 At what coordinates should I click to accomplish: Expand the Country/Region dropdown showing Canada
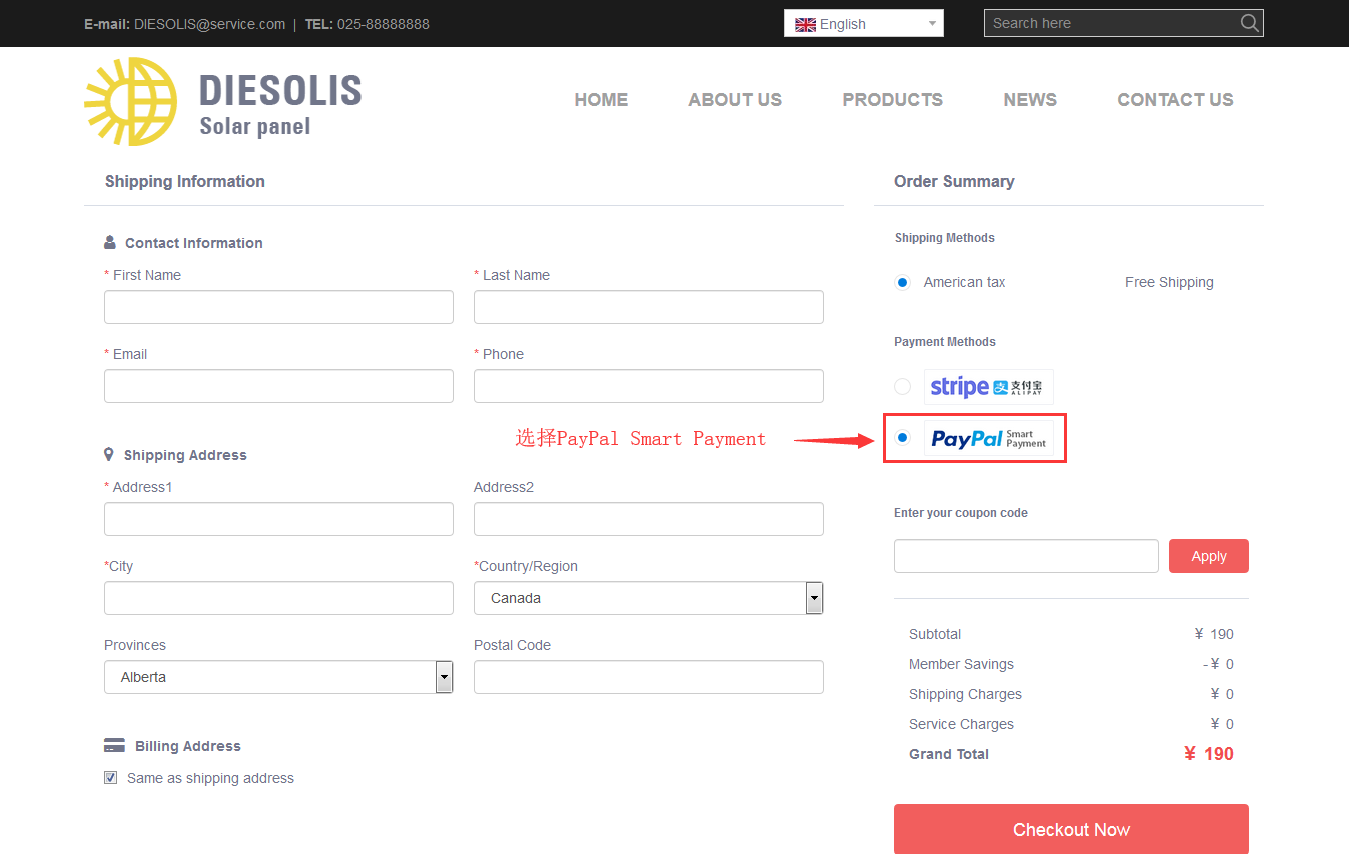pos(814,598)
